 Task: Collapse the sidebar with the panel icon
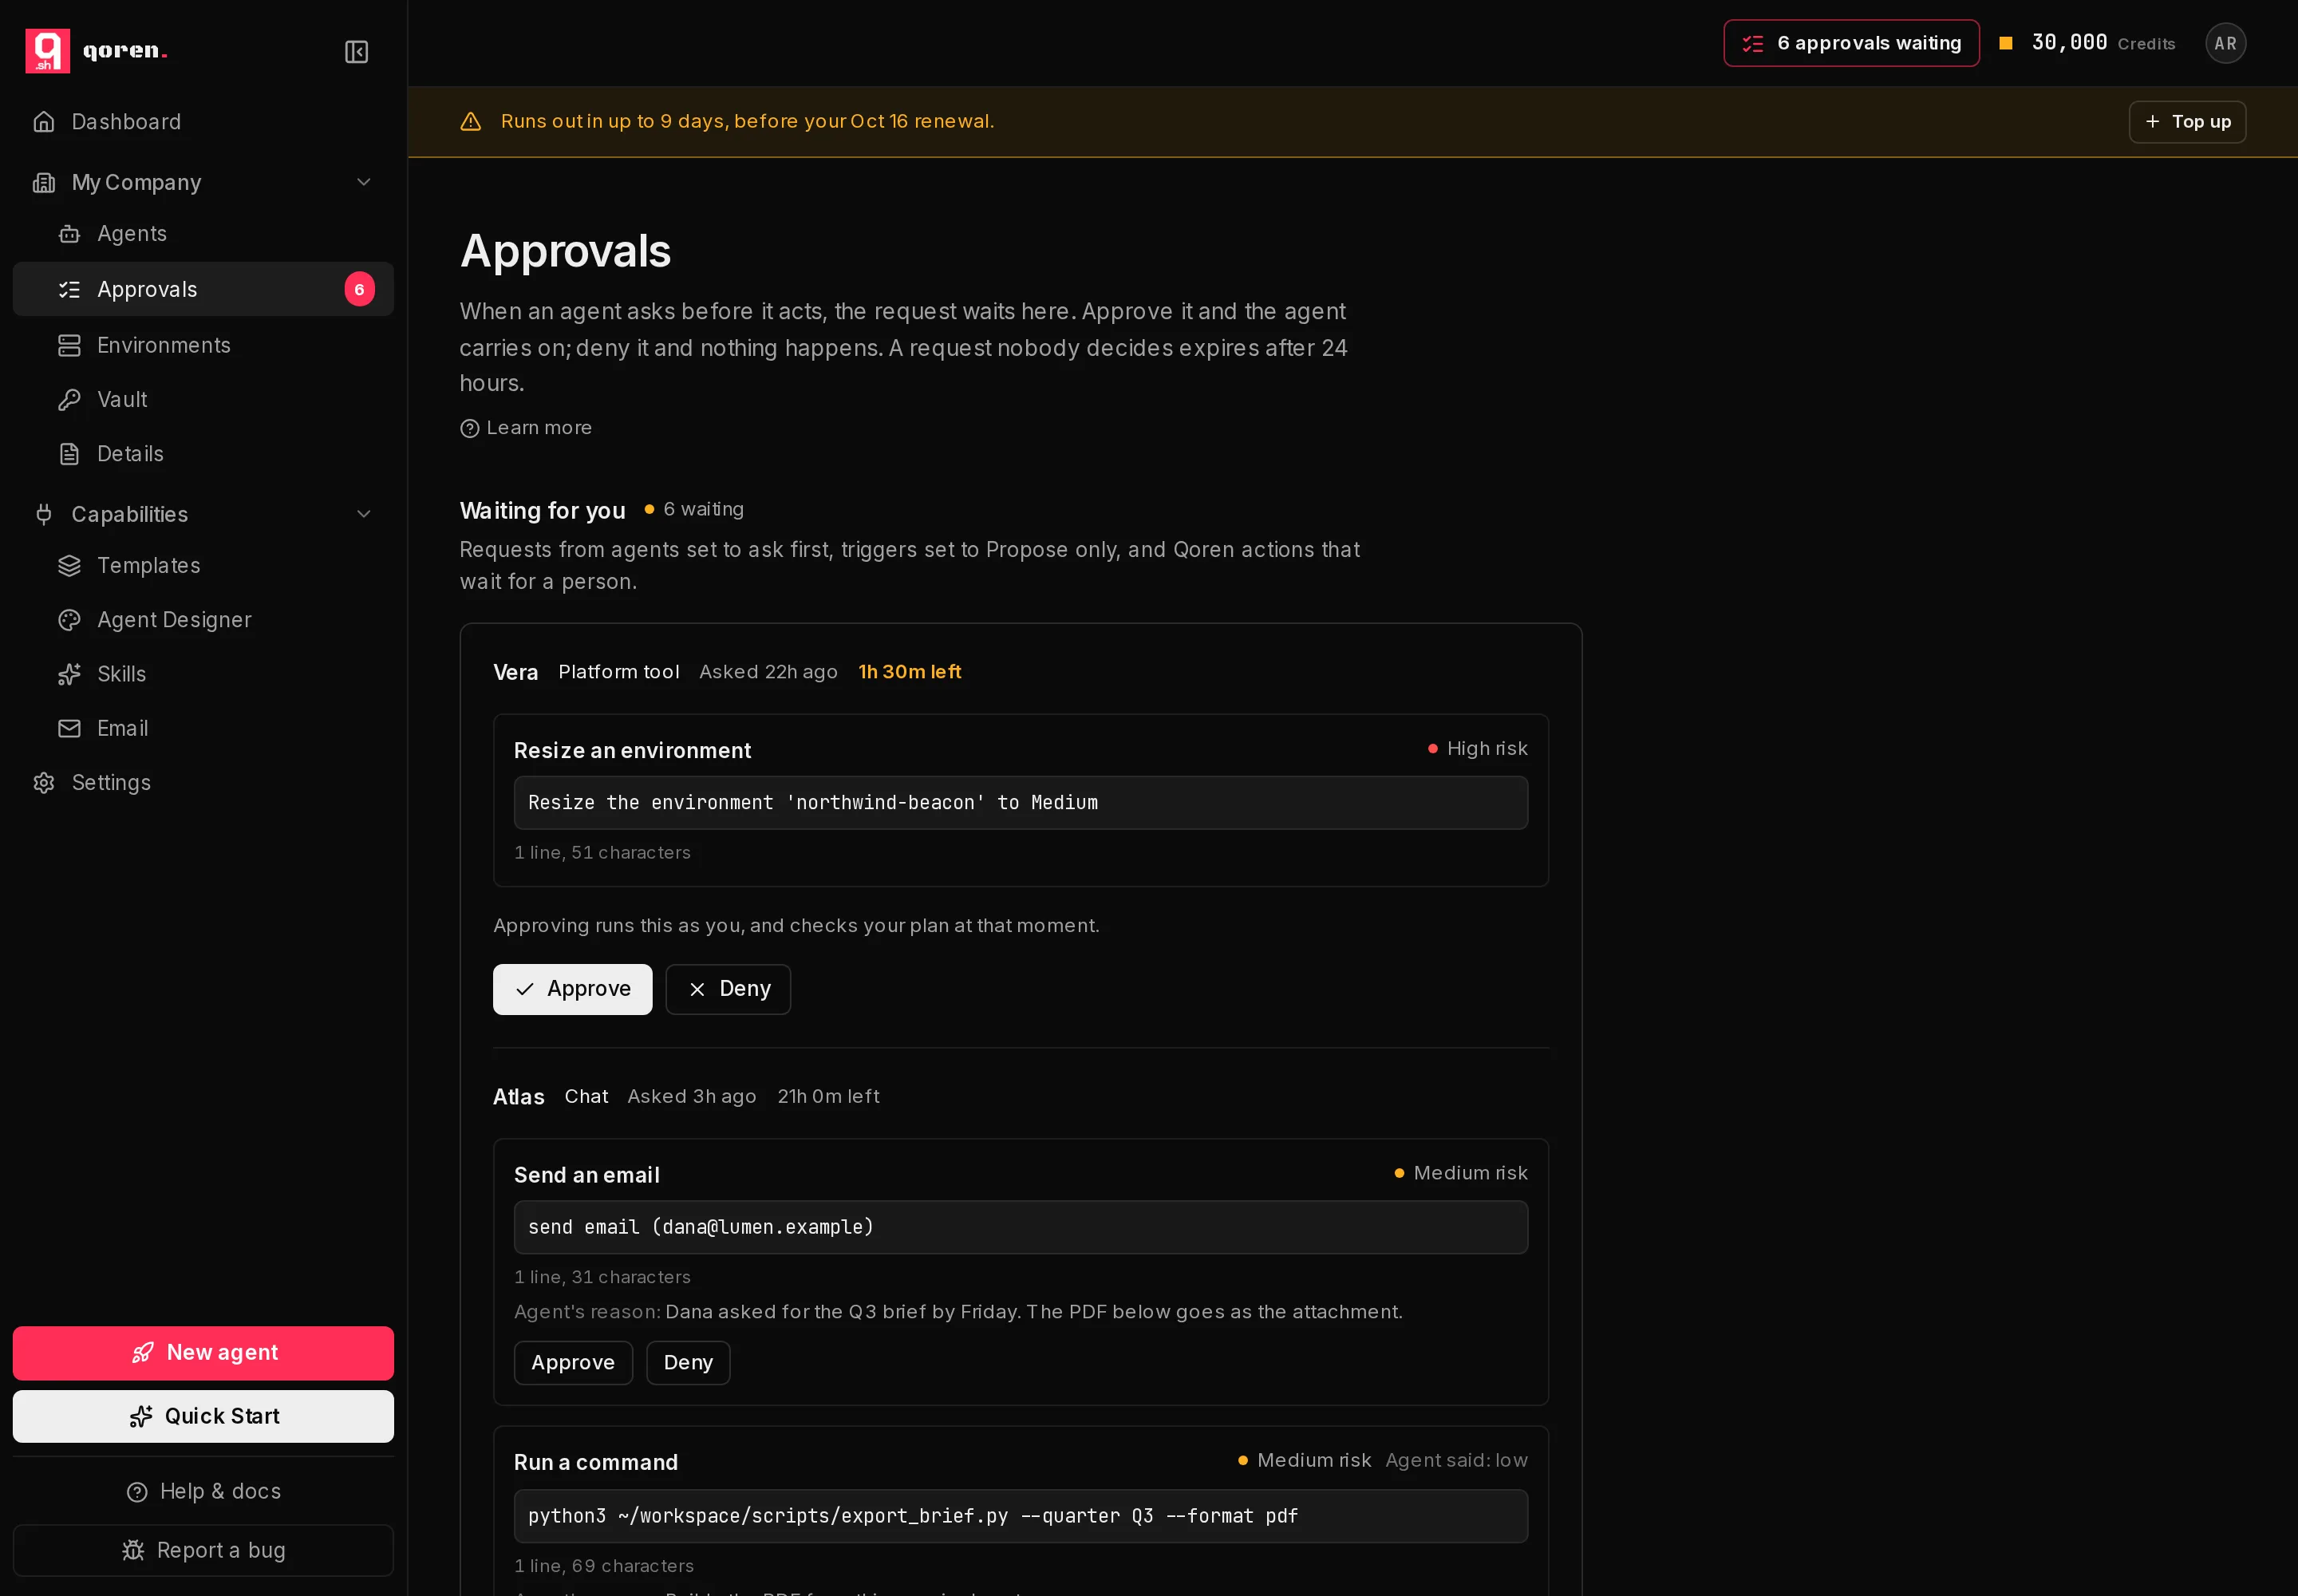(356, 51)
